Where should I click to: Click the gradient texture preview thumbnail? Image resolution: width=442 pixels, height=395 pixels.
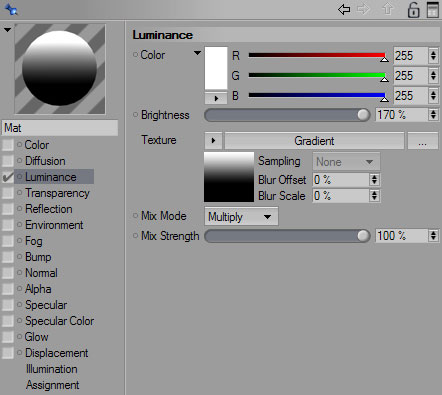pos(229,177)
